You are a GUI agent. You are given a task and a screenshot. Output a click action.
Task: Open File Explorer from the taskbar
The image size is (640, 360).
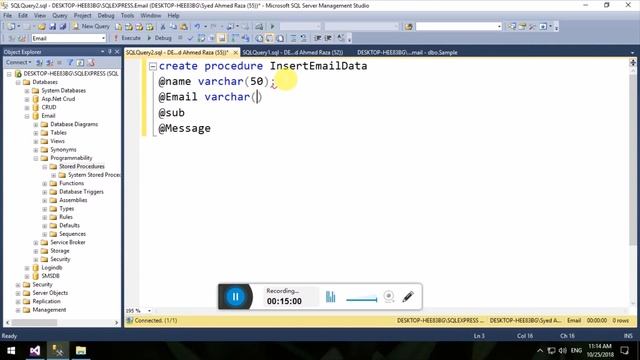pos(81,351)
